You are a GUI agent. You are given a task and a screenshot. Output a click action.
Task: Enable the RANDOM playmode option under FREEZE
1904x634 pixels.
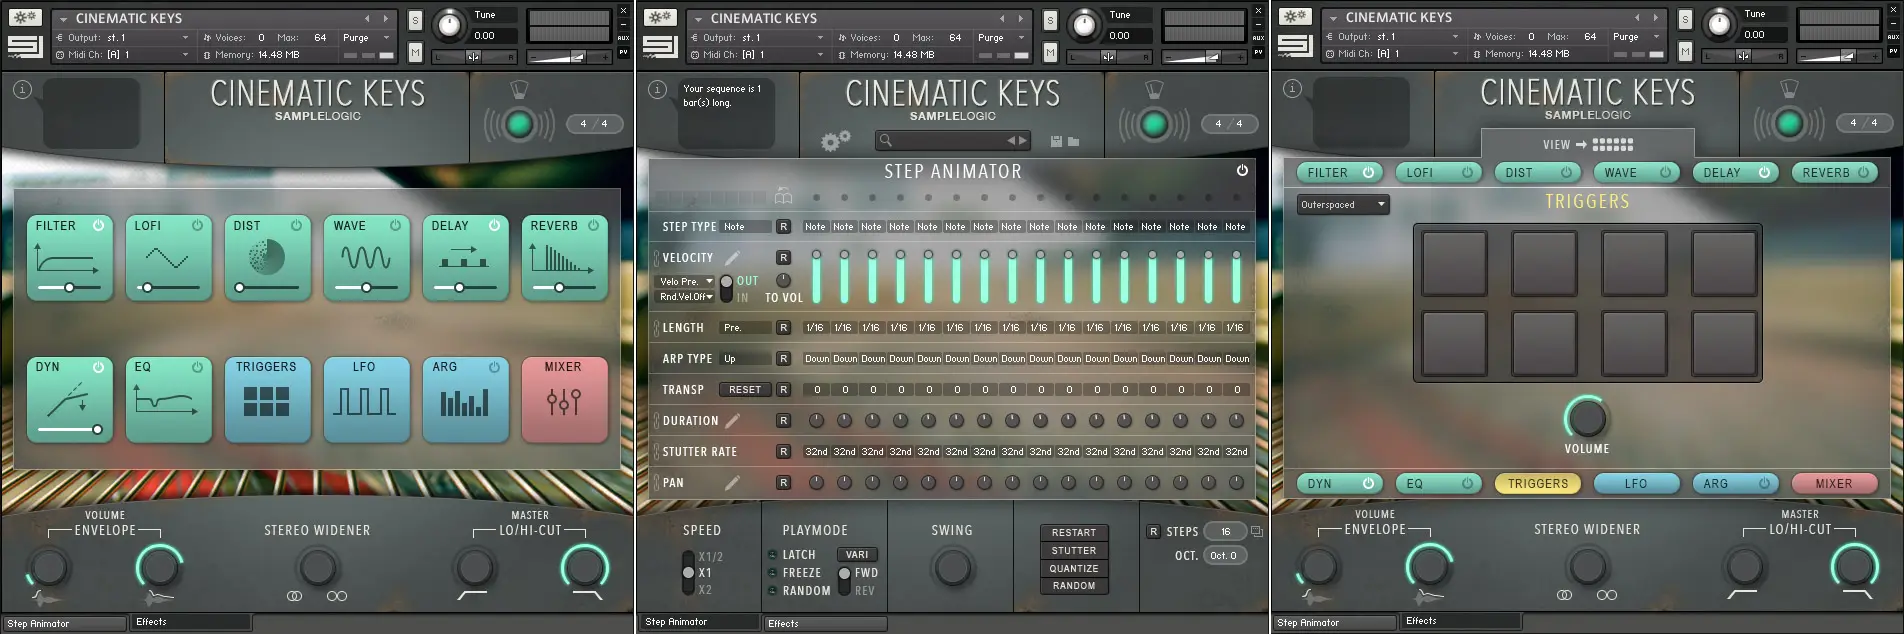click(773, 591)
